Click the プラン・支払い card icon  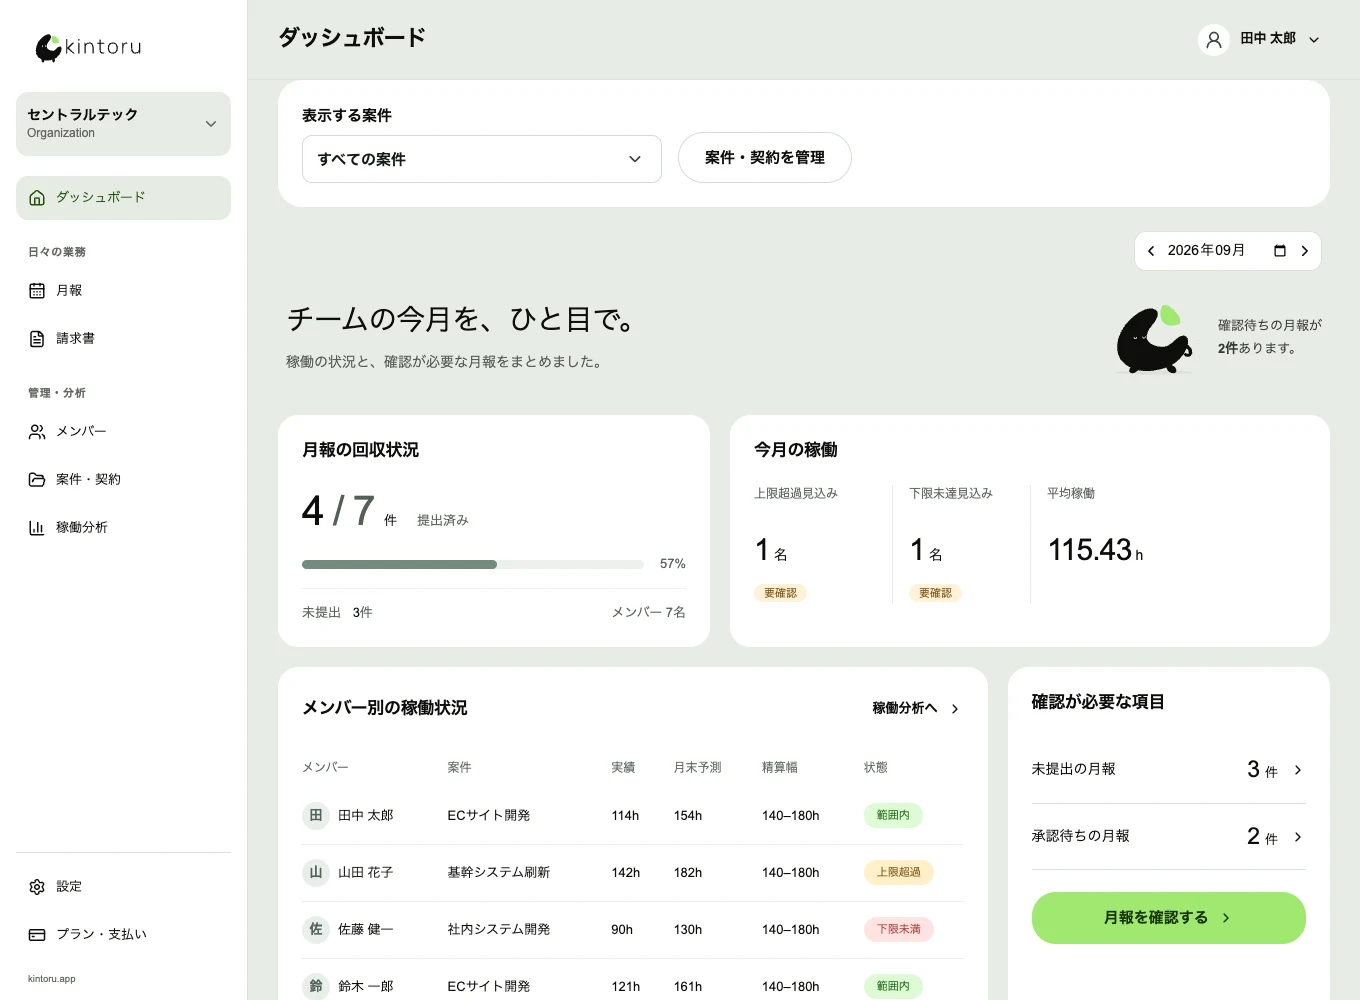[37, 935]
